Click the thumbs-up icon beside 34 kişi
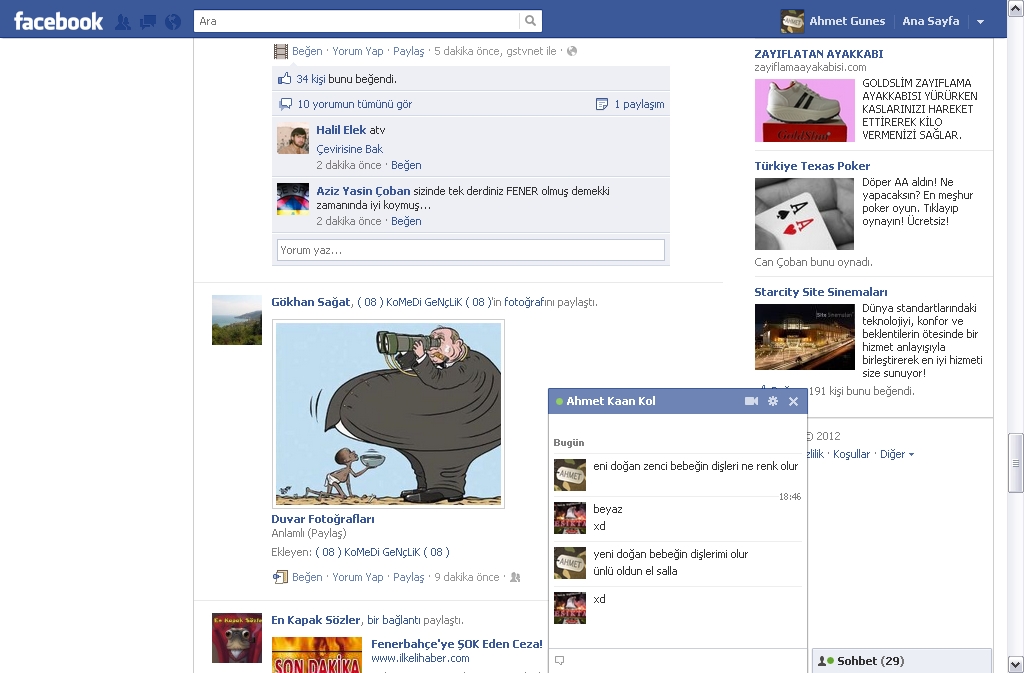Screen dimensions: 1024x673 tap(284, 78)
